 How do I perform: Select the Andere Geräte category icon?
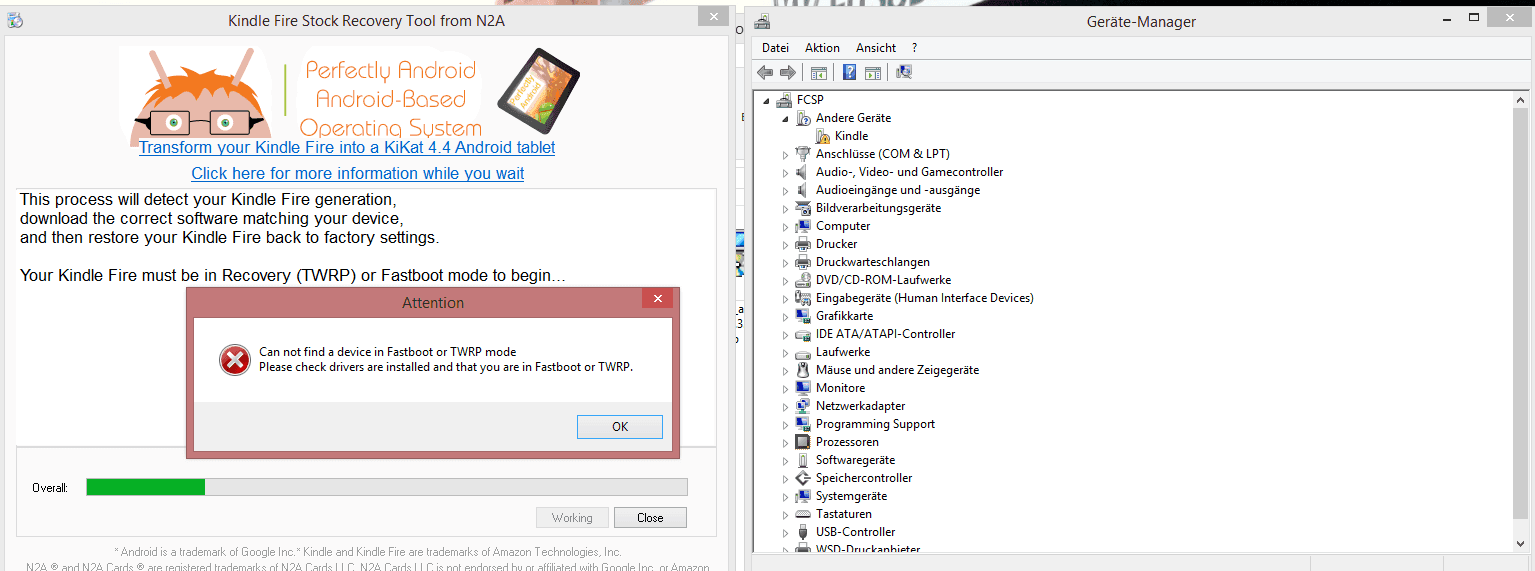click(803, 118)
